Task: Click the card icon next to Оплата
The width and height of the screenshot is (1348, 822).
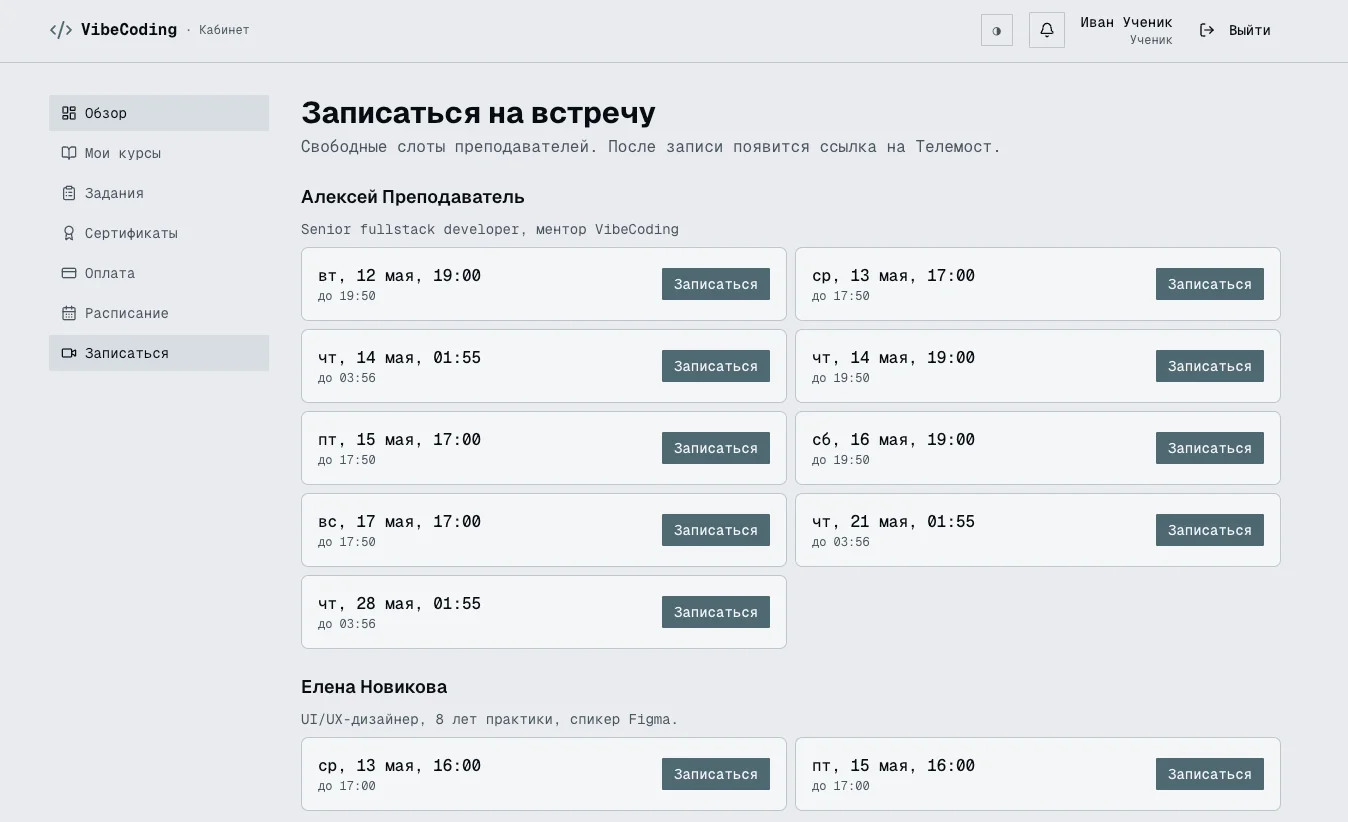Action: tap(69, 273)
